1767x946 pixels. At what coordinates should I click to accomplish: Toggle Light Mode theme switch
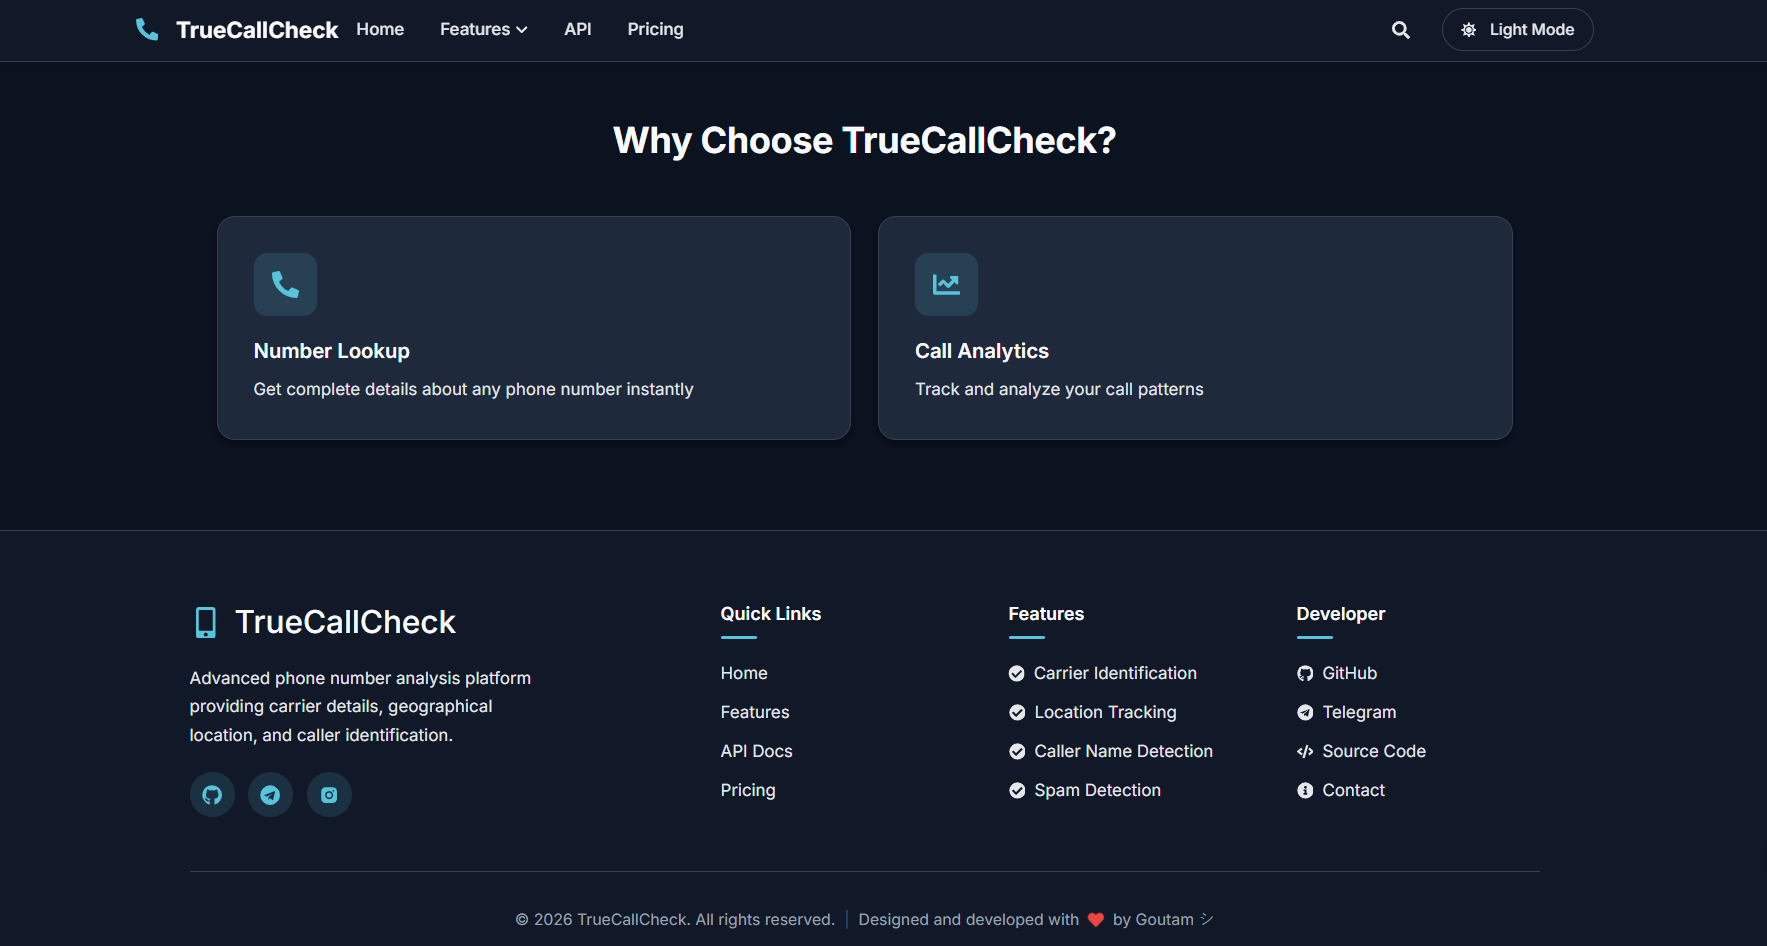(x=1517, y=30)
